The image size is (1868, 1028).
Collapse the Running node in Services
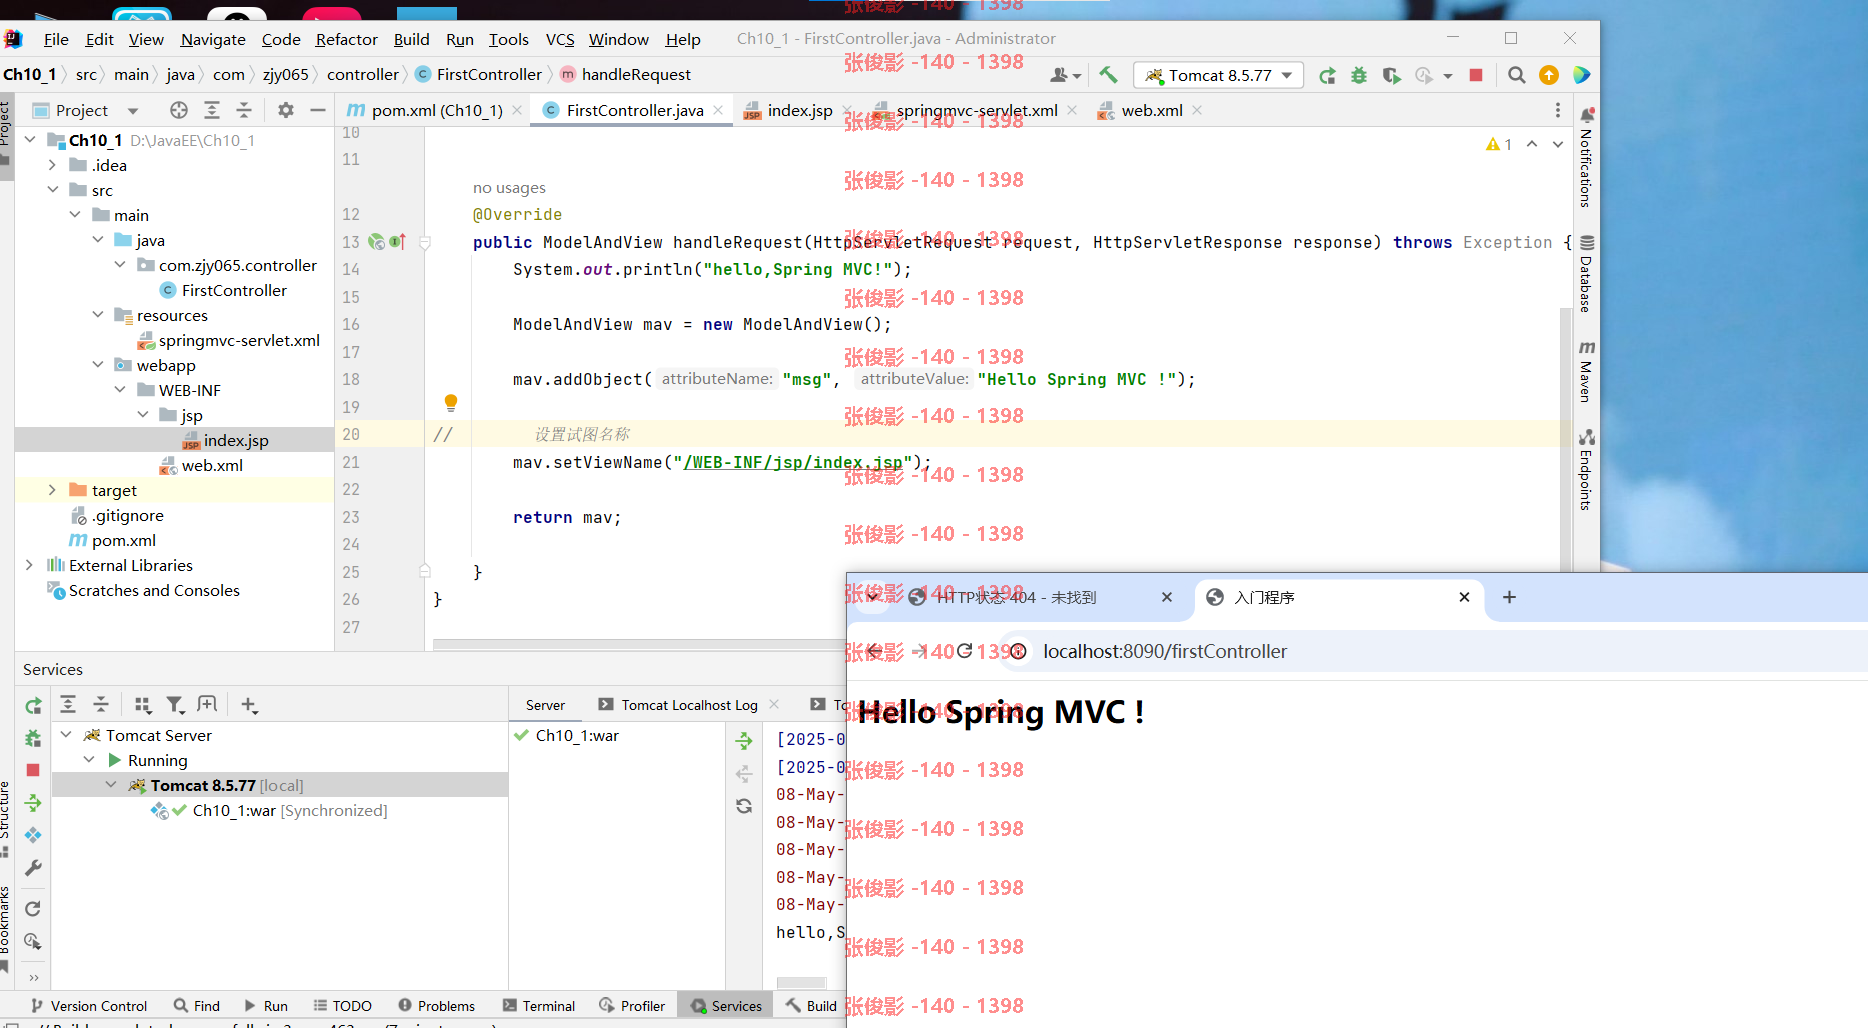(89, 760)
